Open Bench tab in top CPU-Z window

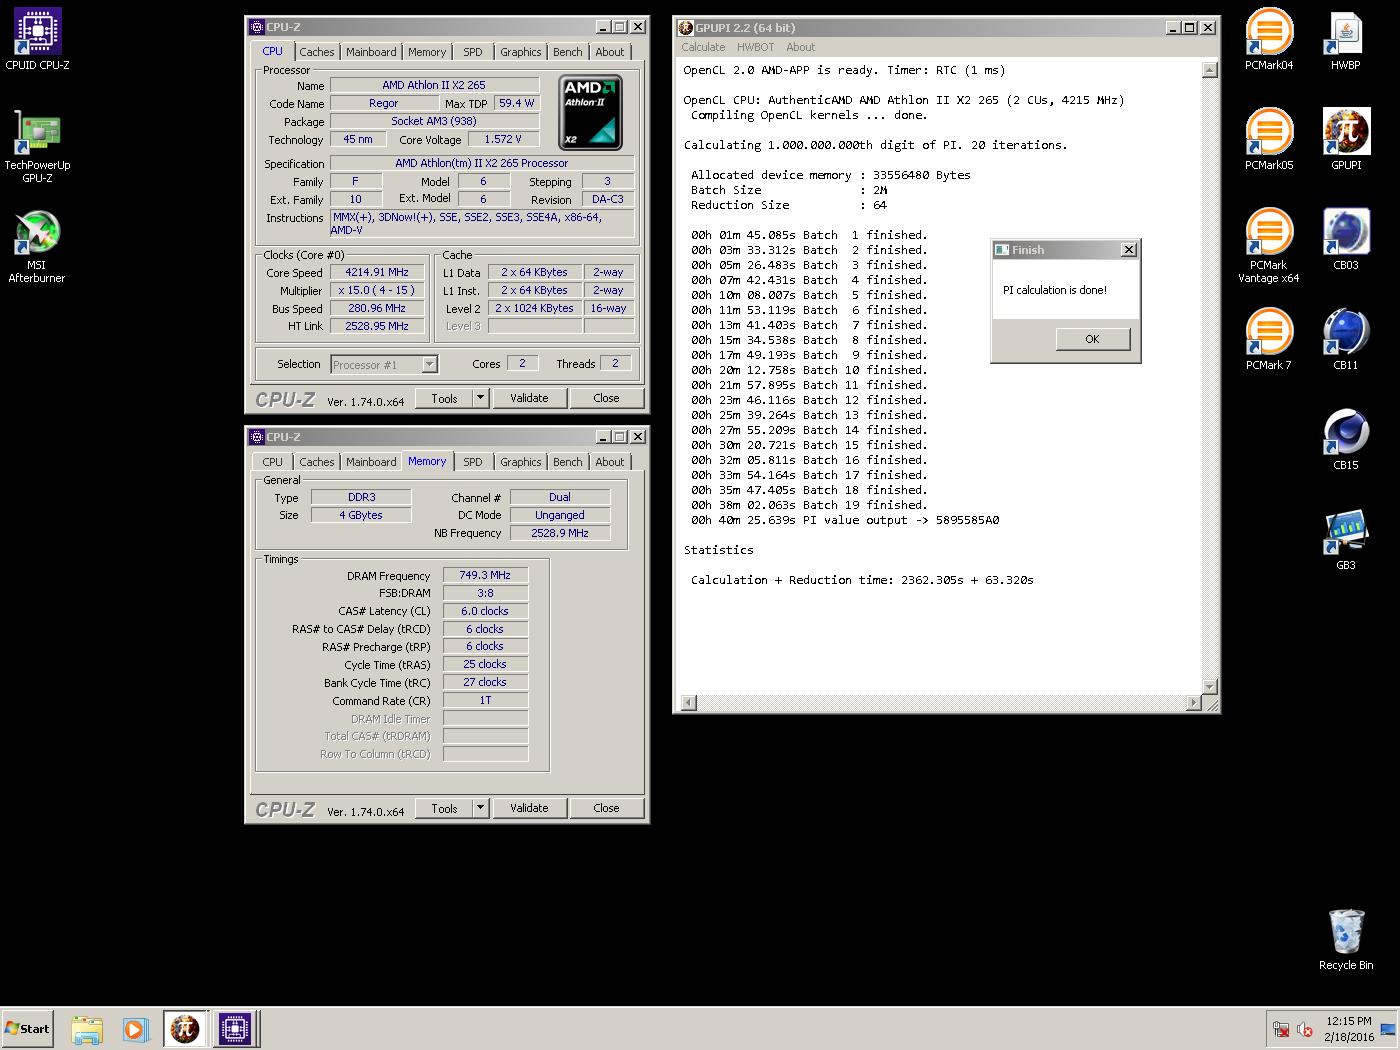click(567, 52)
